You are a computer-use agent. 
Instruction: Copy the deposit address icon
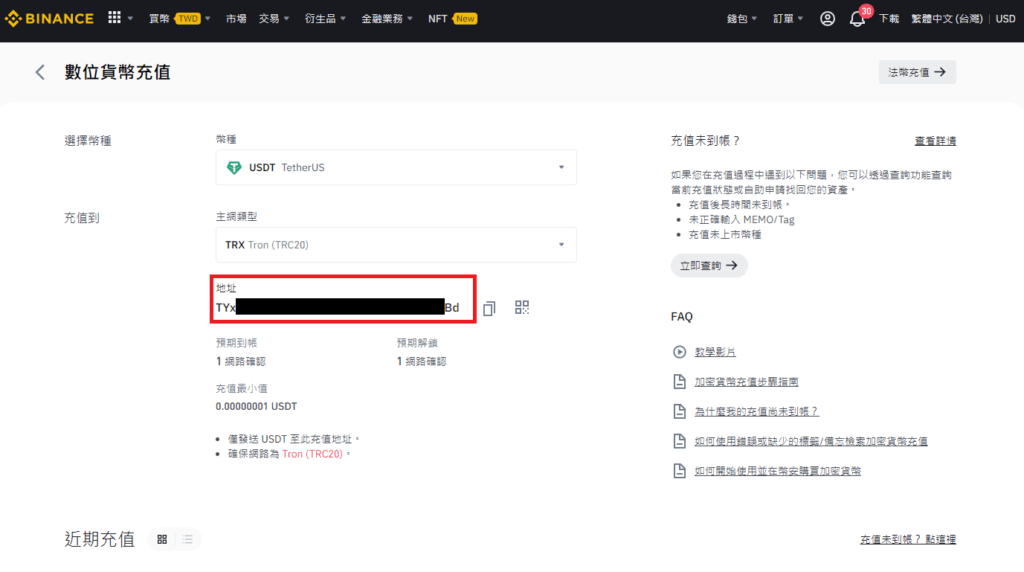489,308
